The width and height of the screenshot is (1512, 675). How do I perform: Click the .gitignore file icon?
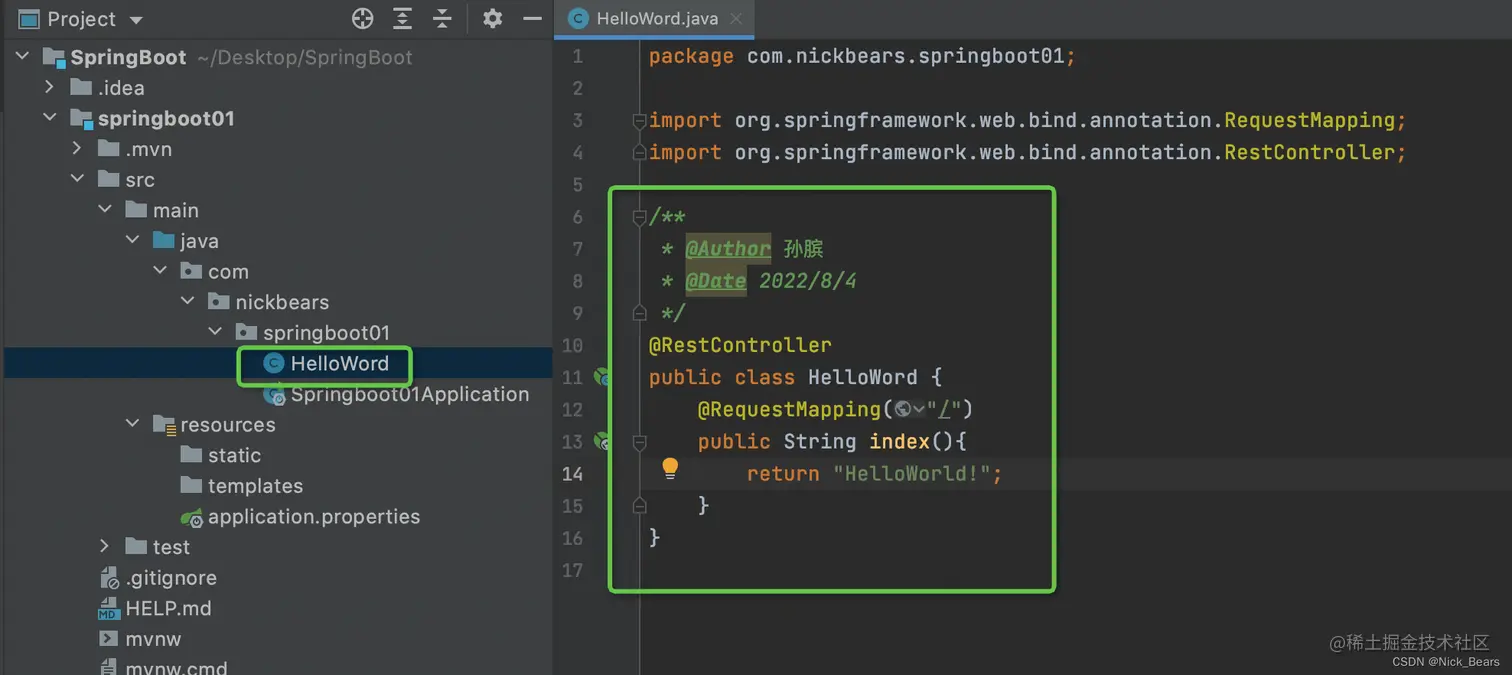(109, 578)
